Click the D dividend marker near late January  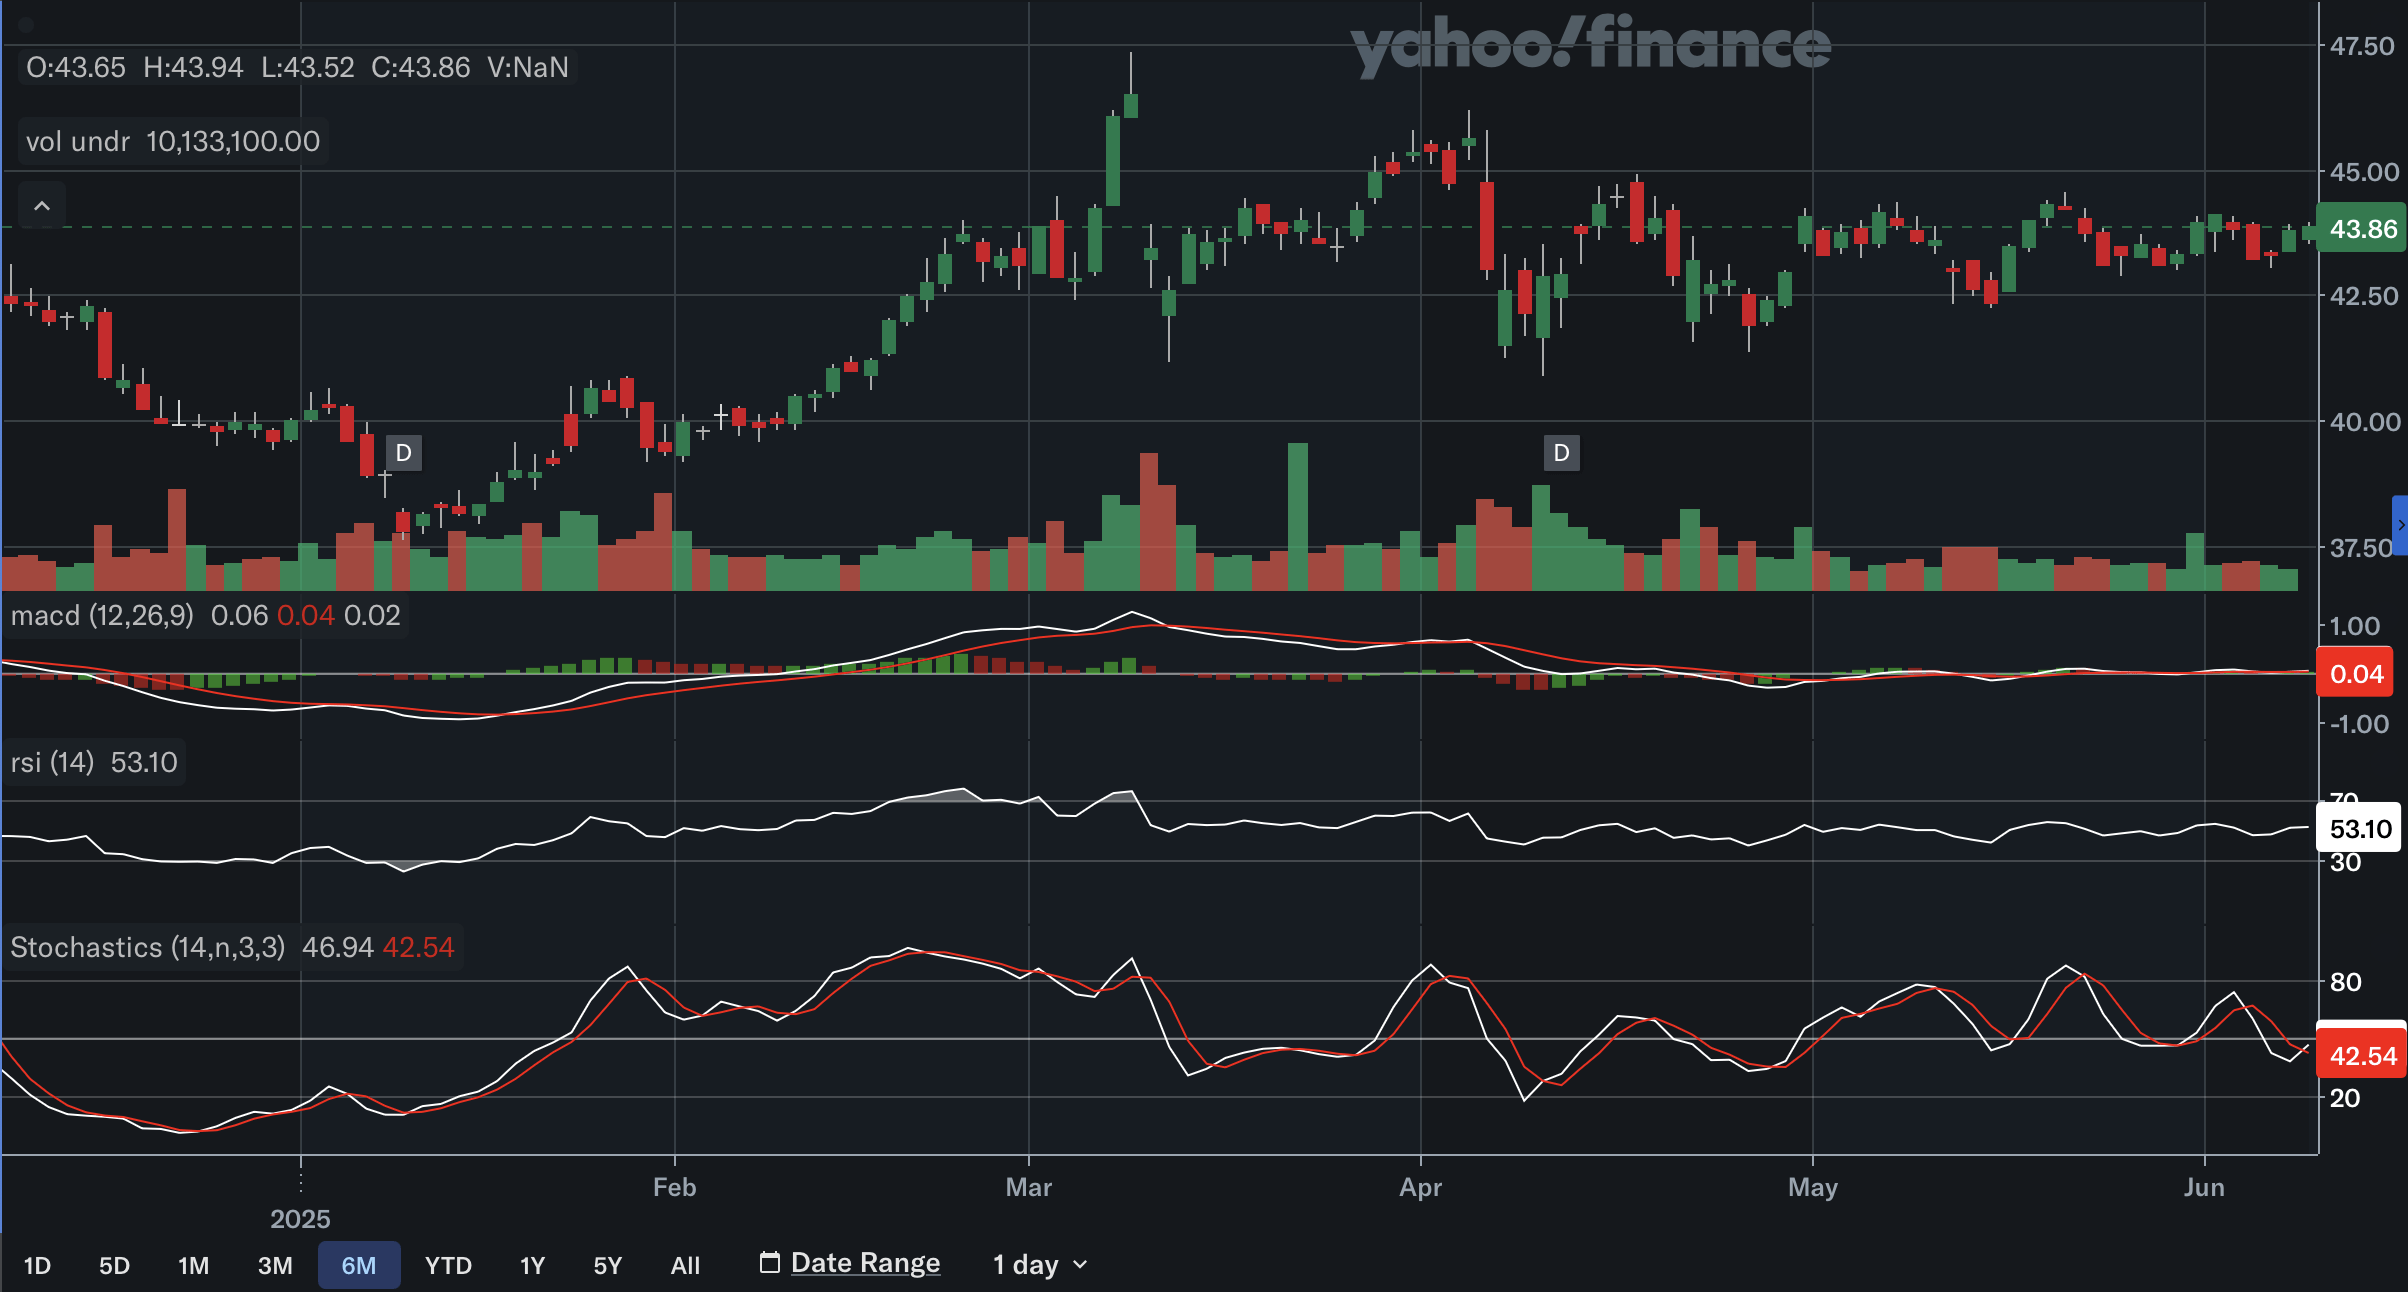coord(403,452)
